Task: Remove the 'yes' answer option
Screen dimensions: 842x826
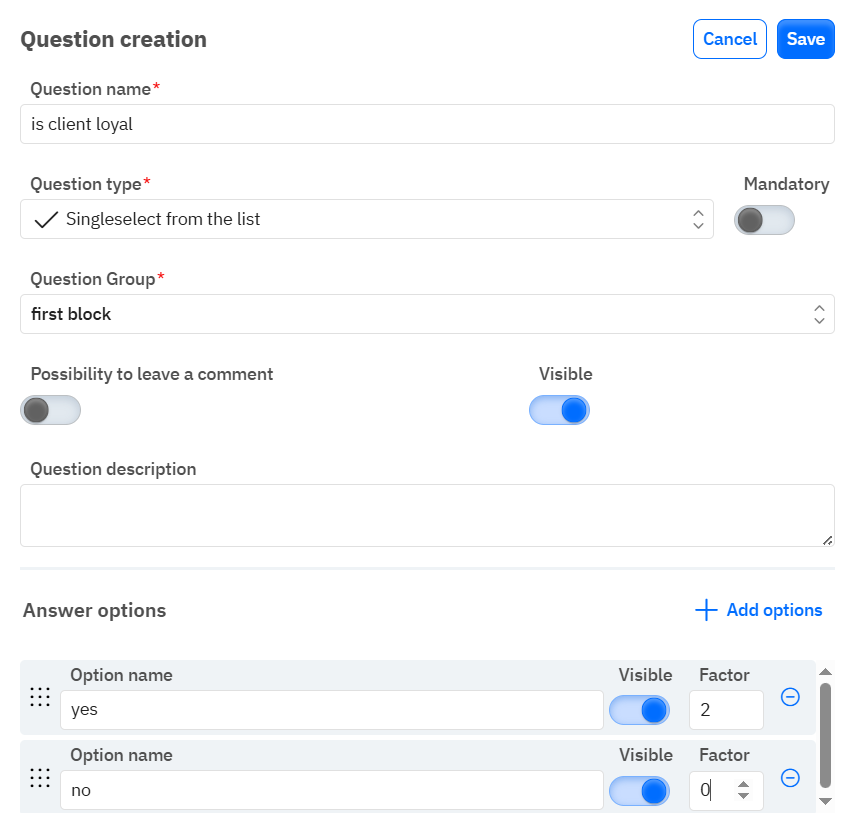Action: pos(790,697)
